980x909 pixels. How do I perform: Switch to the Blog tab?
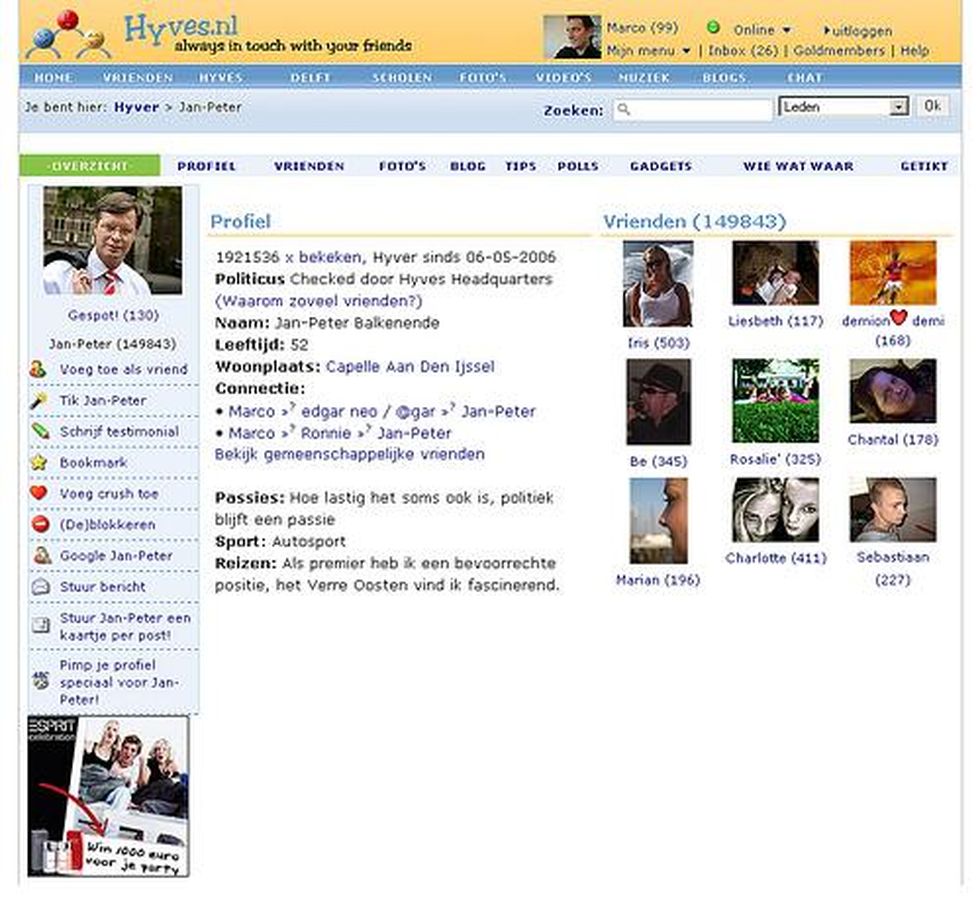(468, 166)
